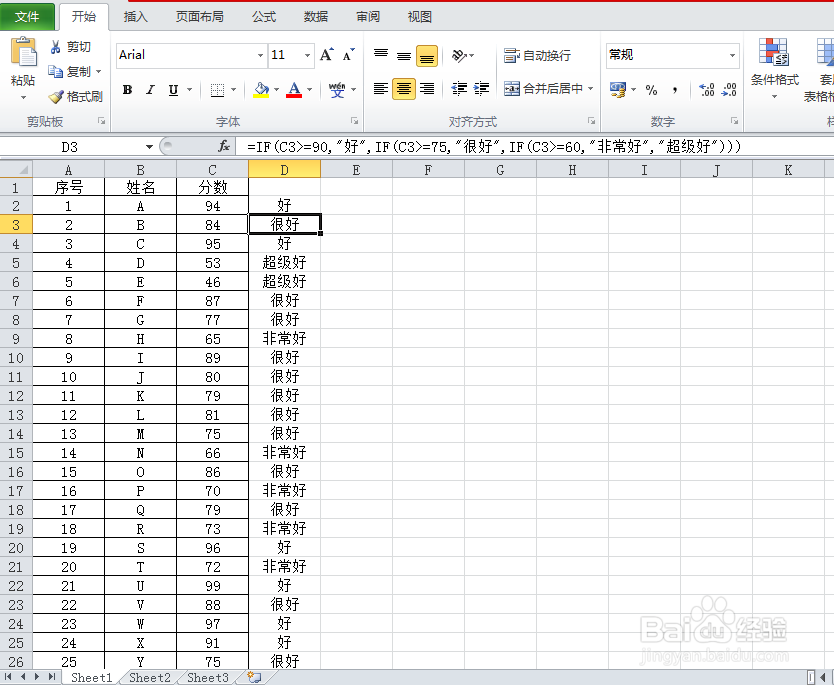Go to previous sheet navigation arrow

[23, 677]
